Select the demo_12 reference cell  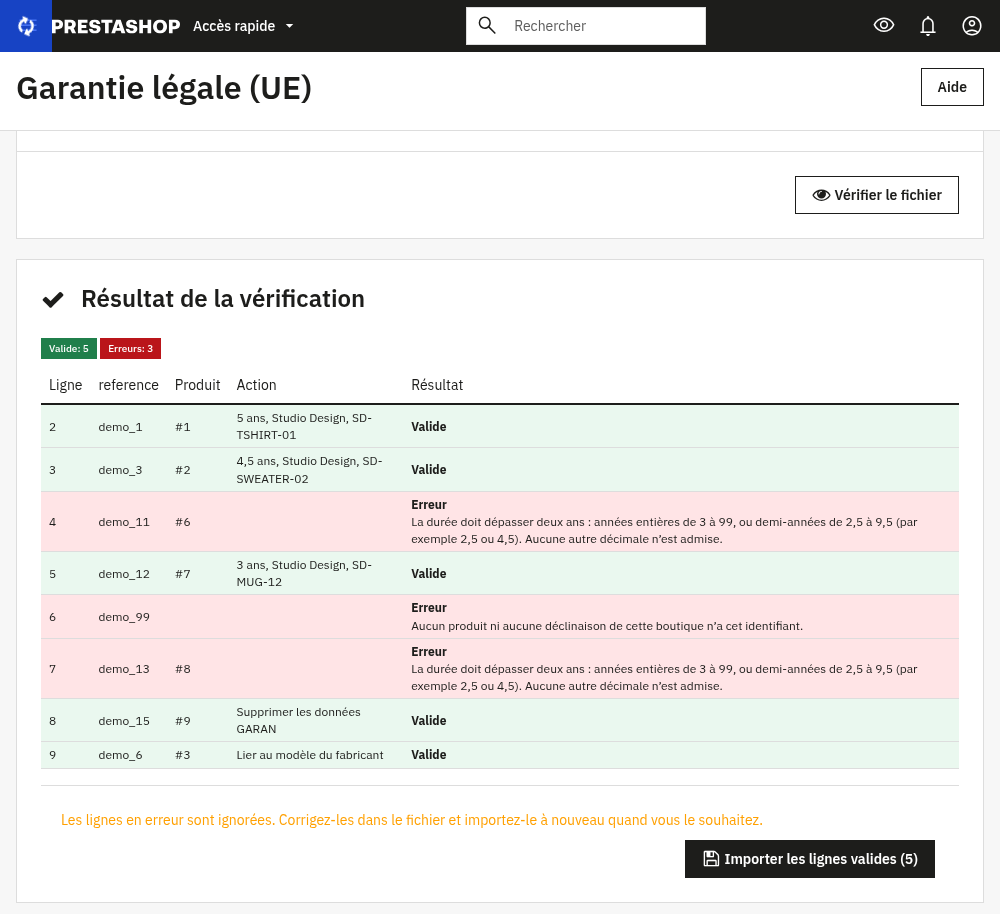(x=124, y=574)
